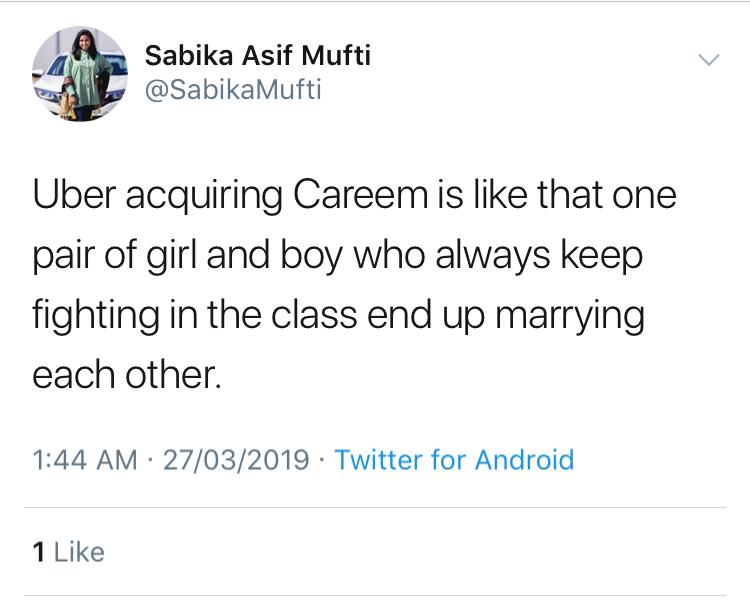The width and height of the screenshot is (750, 611).
Task: Click the bold number 1 beside Like
Action: (x=39, y=552)
